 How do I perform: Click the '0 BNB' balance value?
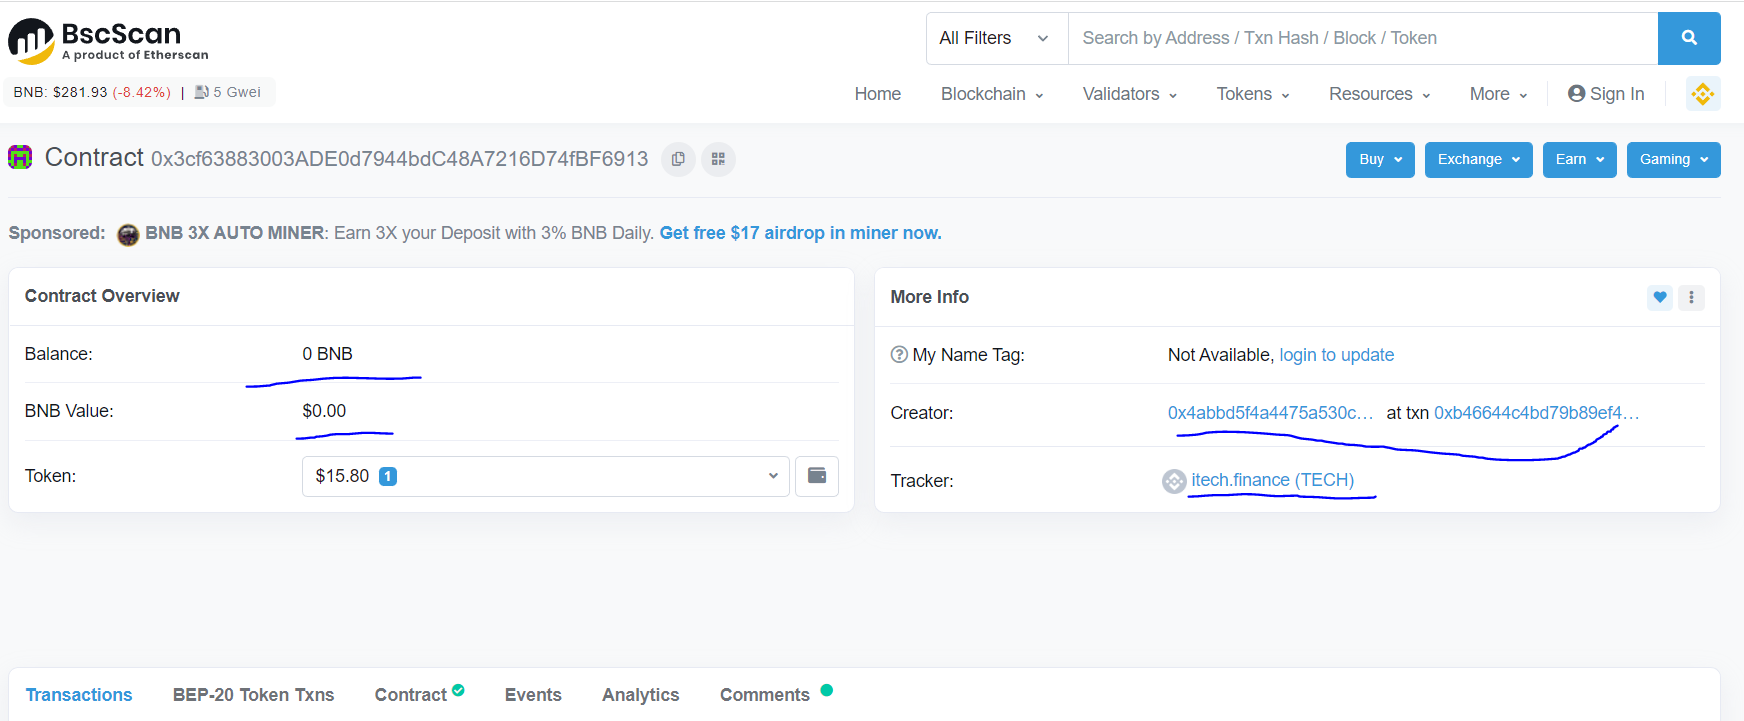click(x=328, y=354)
